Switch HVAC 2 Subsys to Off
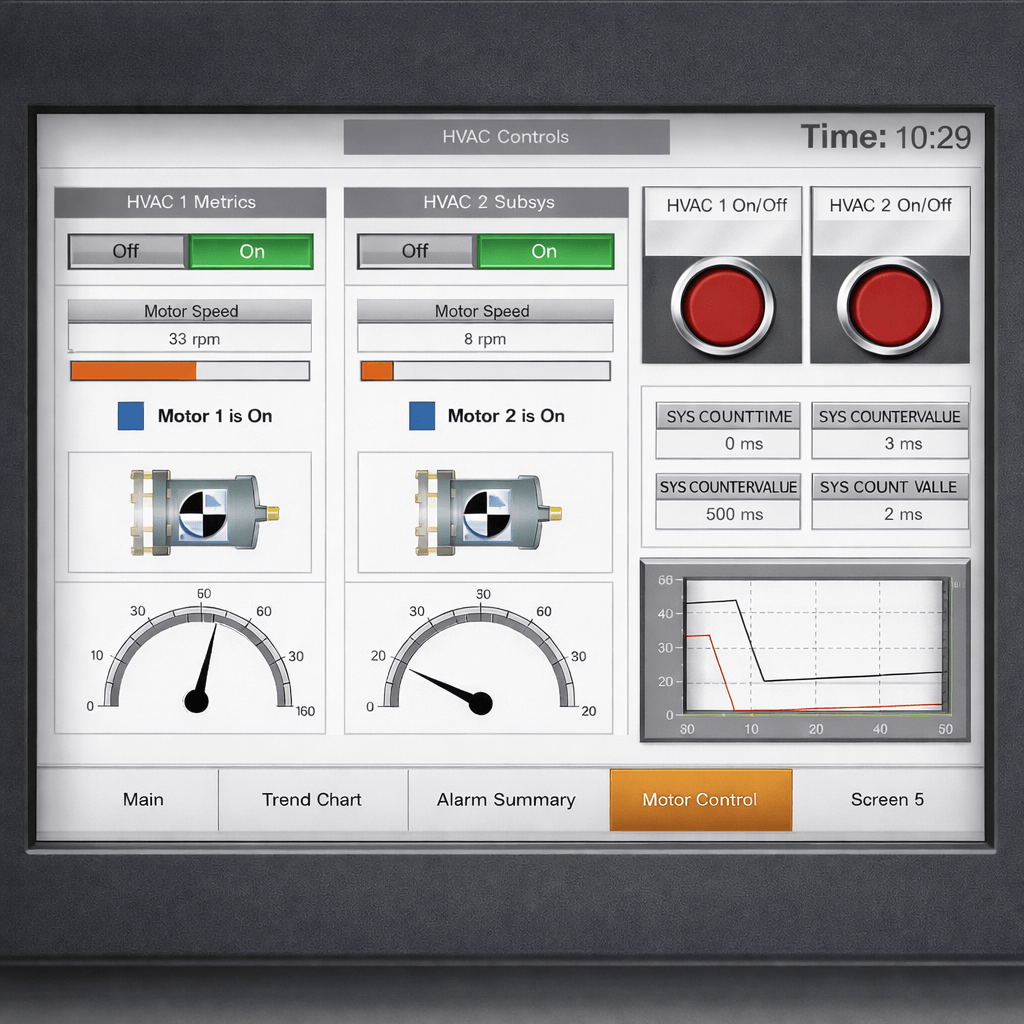1024x1024 pixels. (416, 251)
